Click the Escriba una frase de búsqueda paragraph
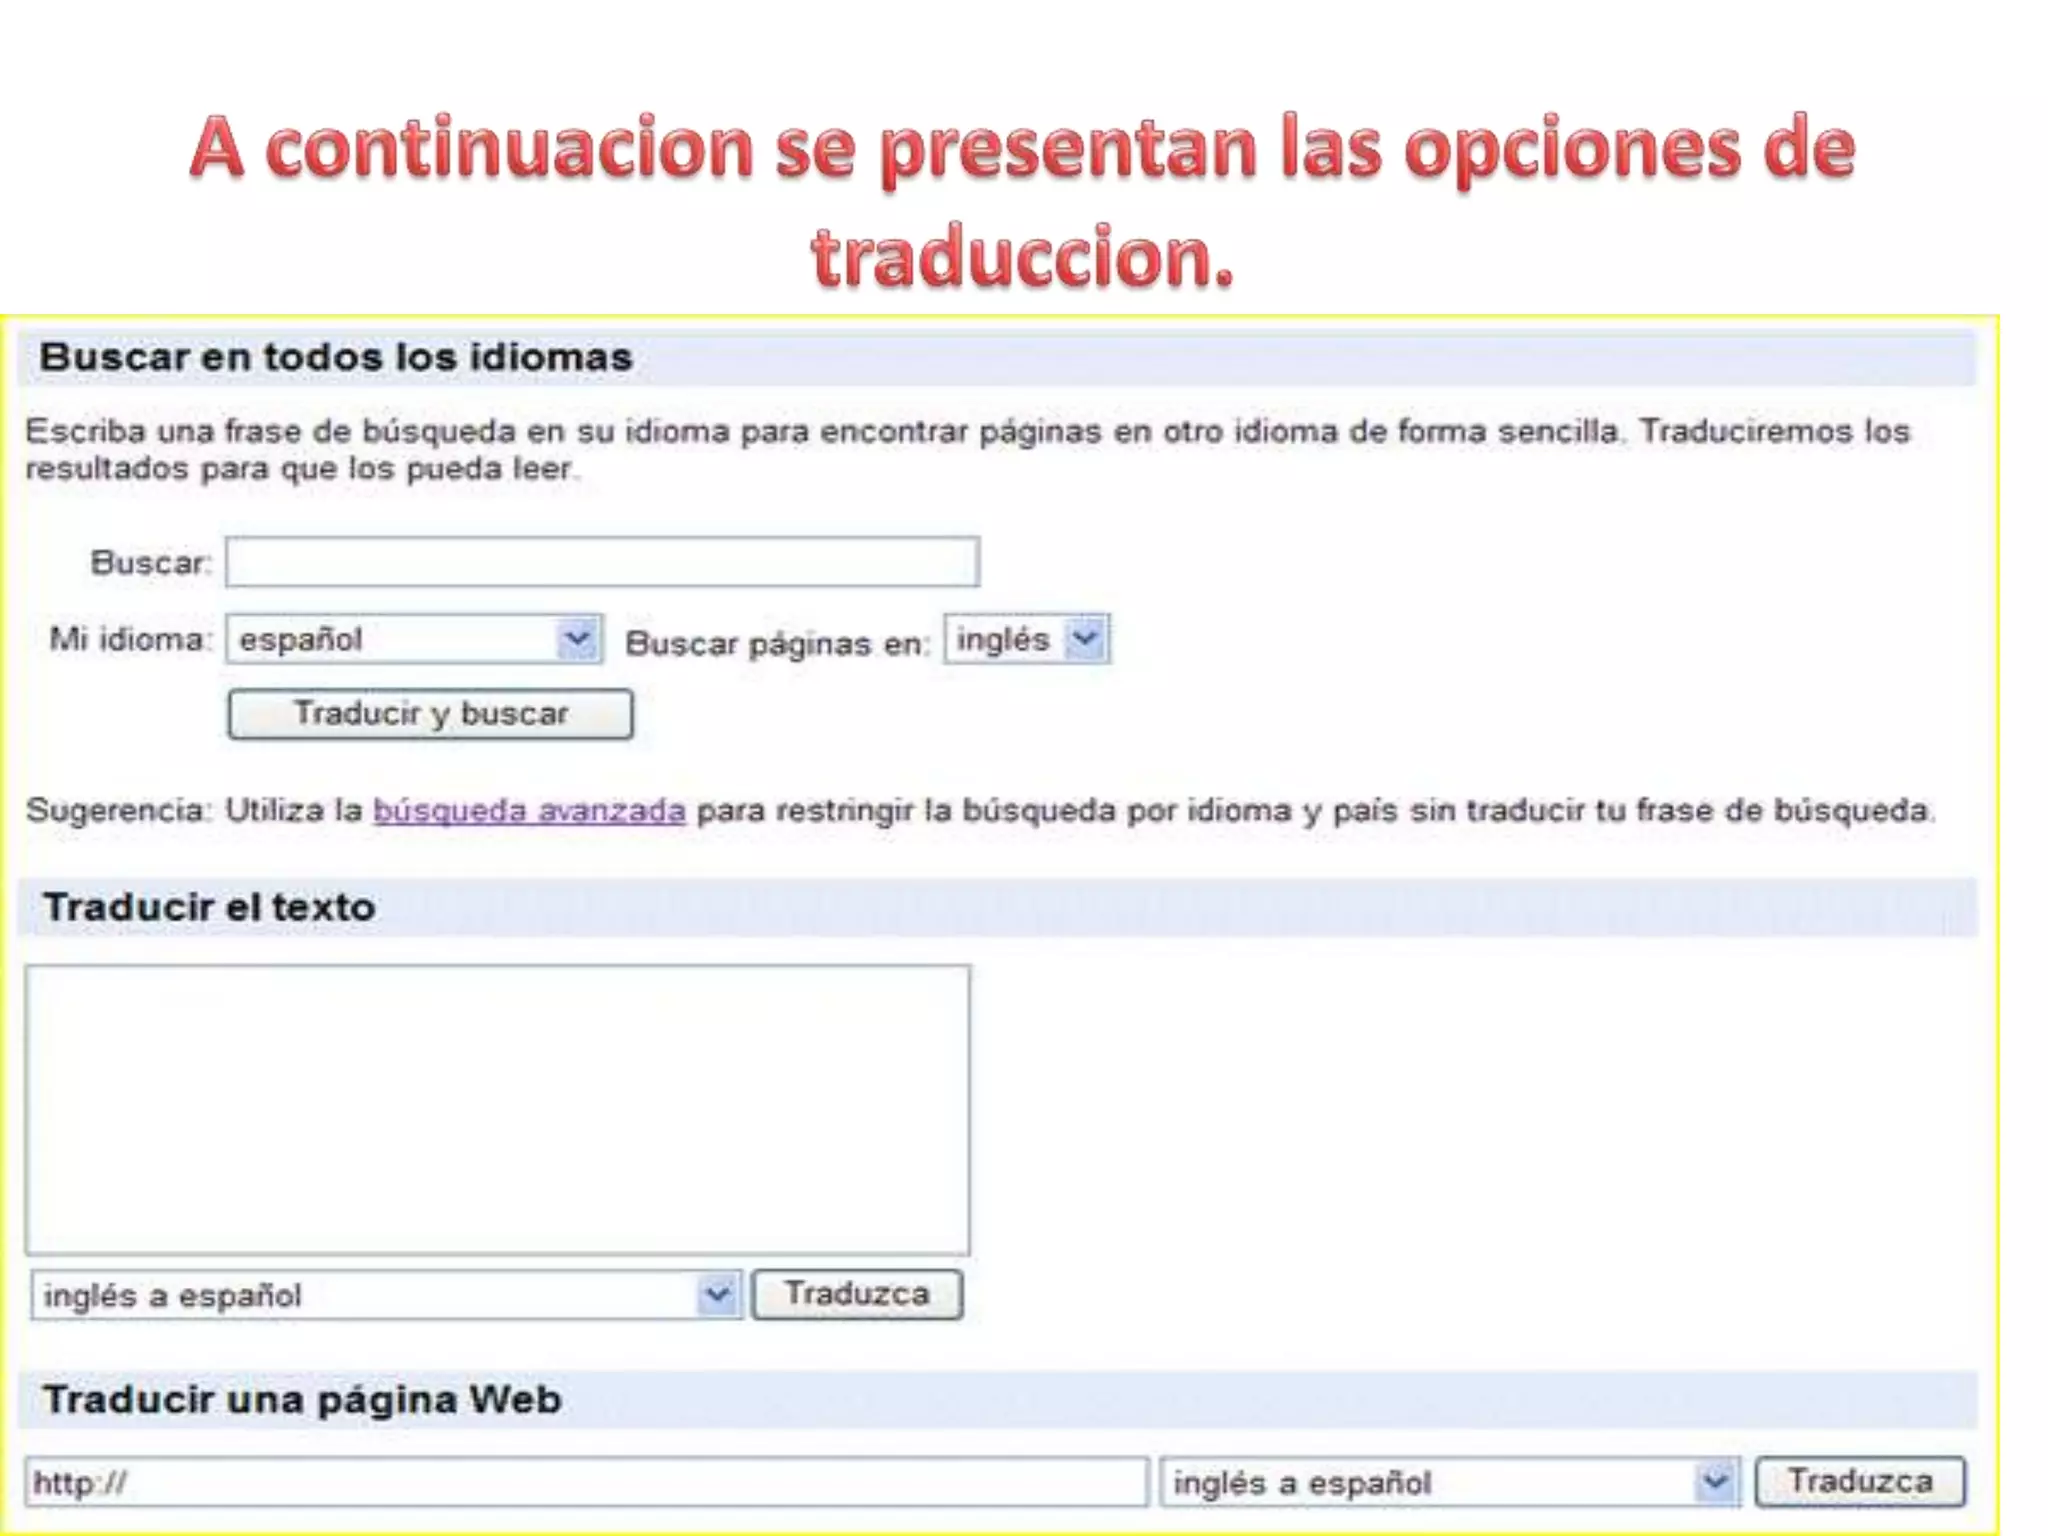2048x1536 pixels. coord(968,449)
